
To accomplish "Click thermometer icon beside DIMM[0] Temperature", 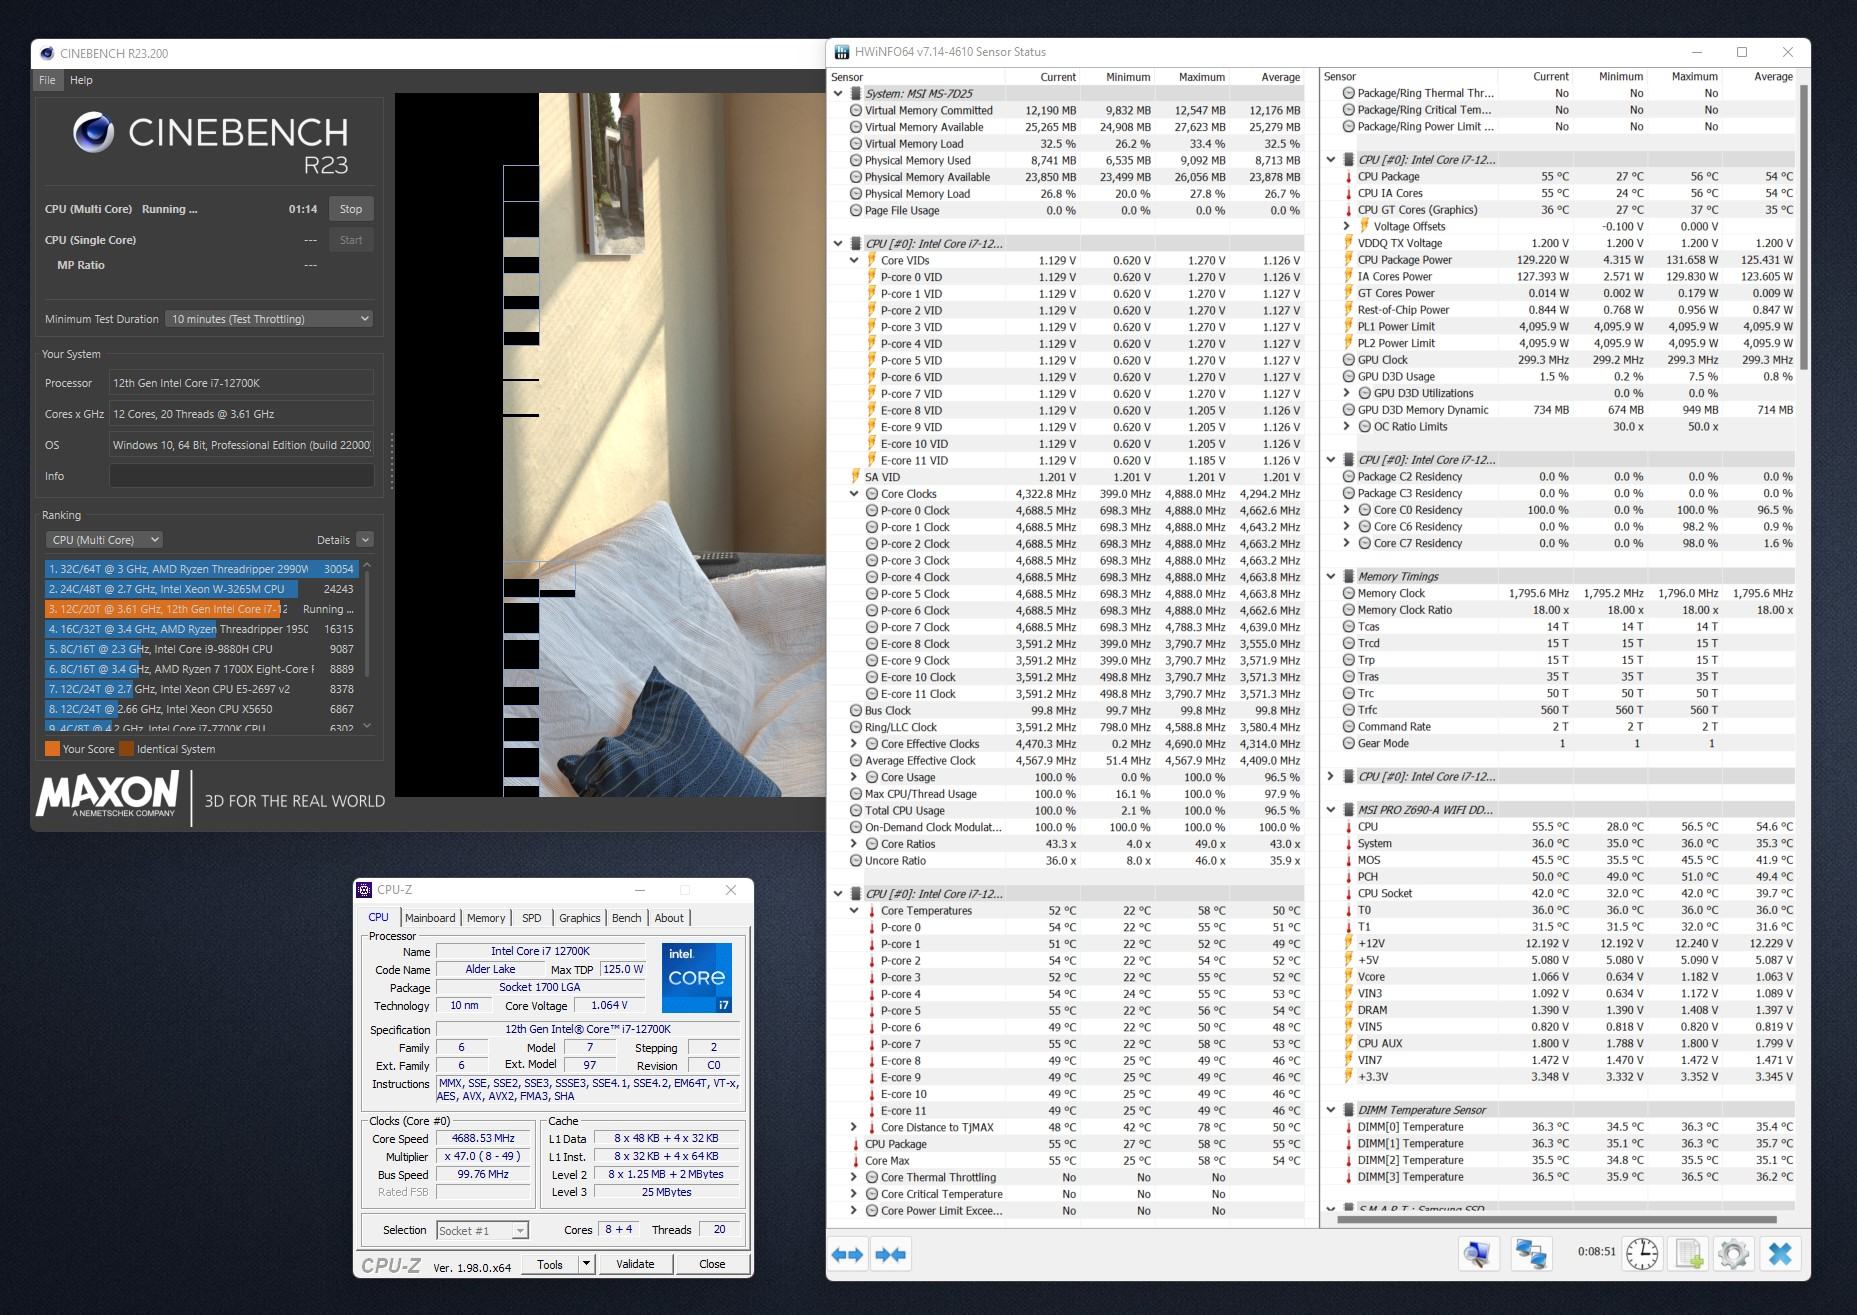I will pos(1348,1127).
